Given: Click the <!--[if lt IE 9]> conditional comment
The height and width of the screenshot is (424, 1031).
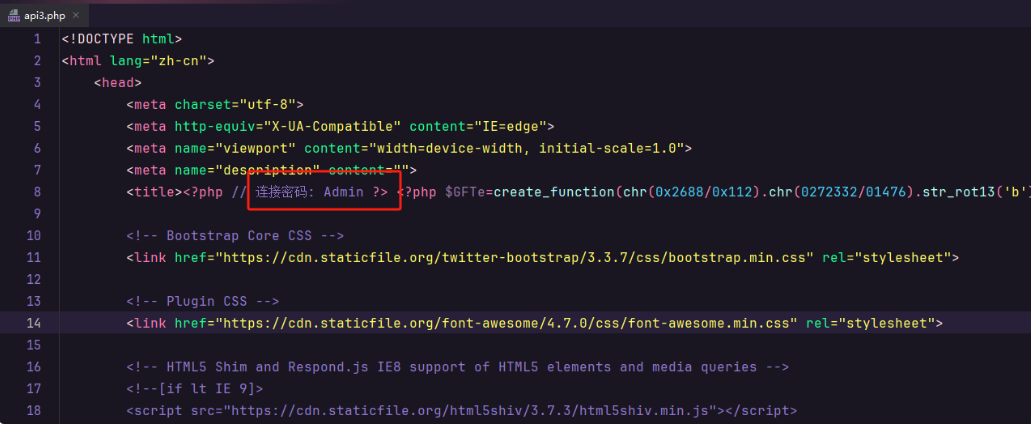Looking at the screenshot, I should (195, 389).
